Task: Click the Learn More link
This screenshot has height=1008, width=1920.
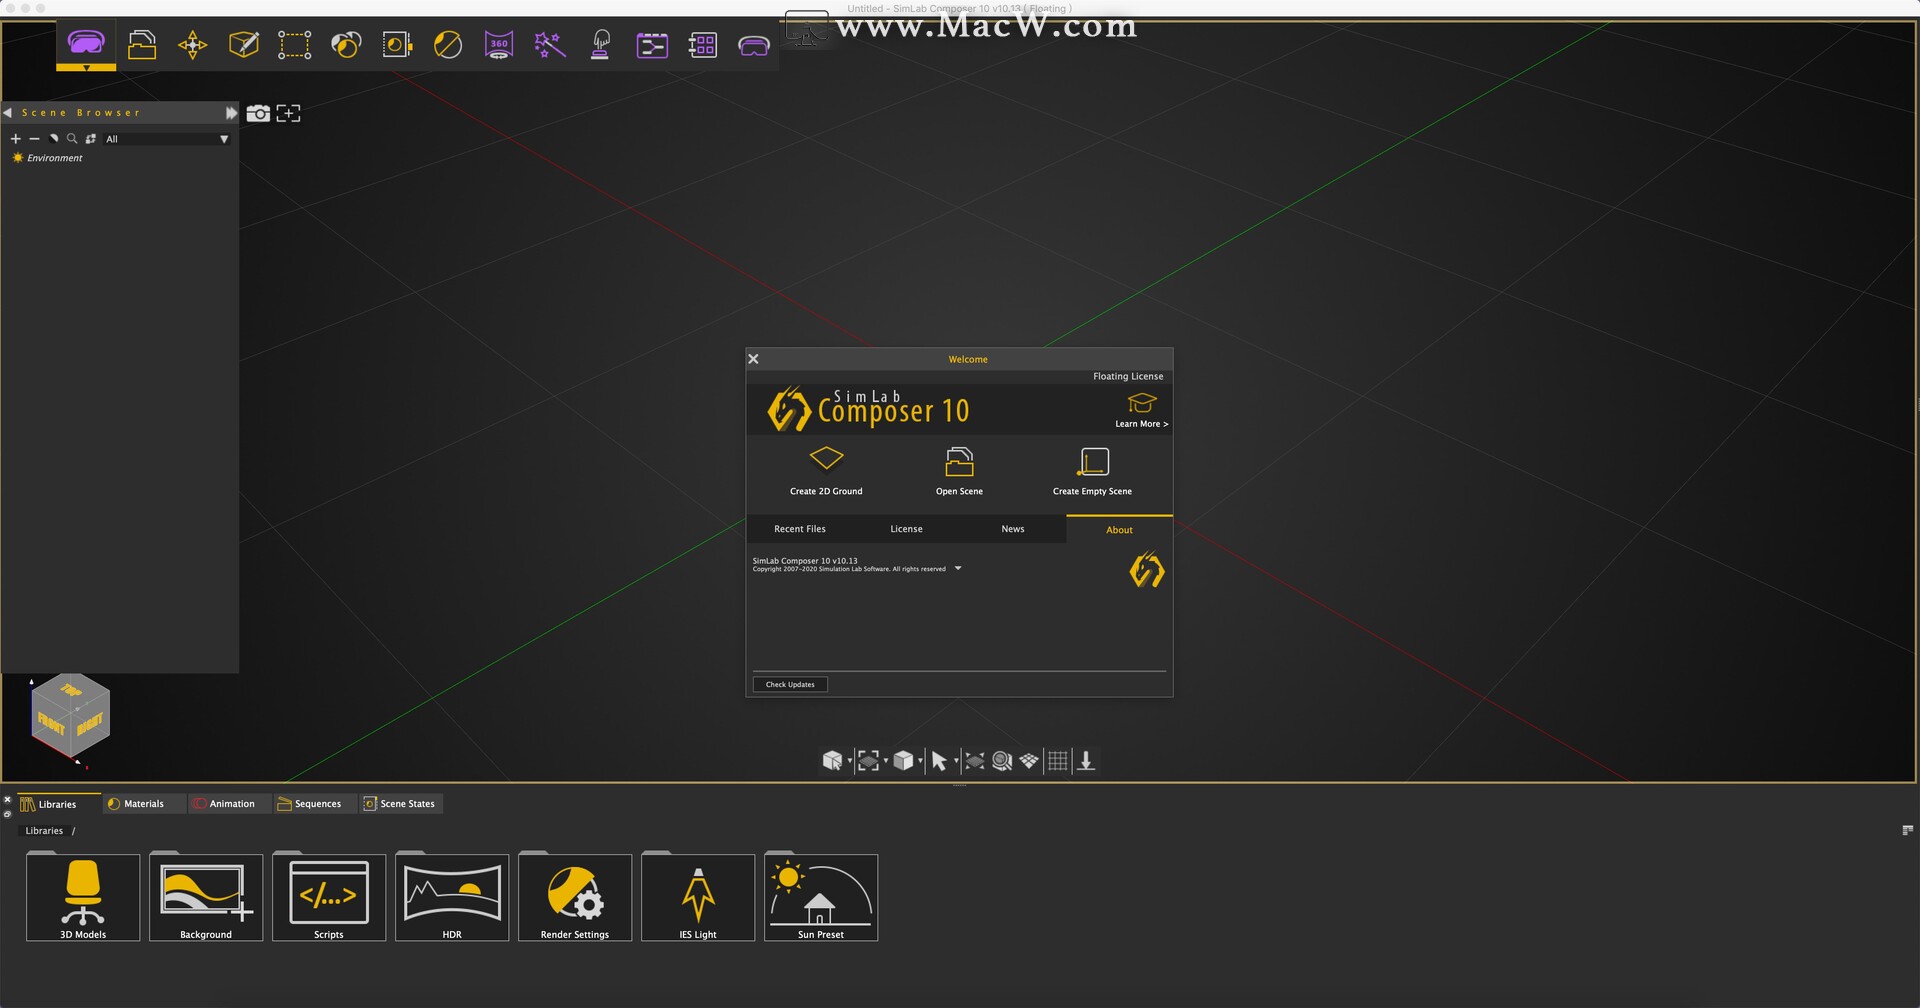Action: click(x=1142, y=410)
